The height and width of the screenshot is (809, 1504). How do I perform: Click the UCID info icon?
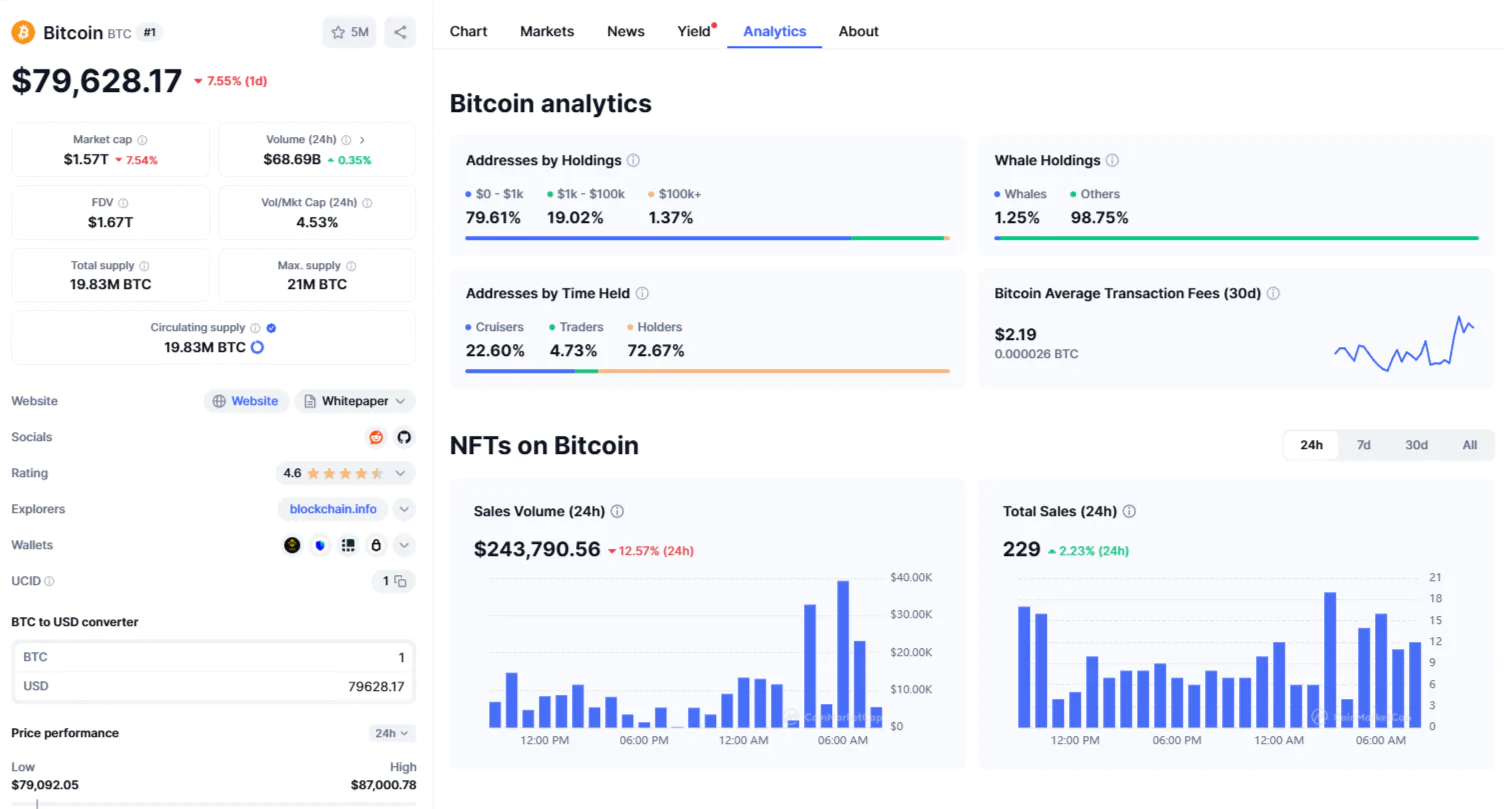49,581
